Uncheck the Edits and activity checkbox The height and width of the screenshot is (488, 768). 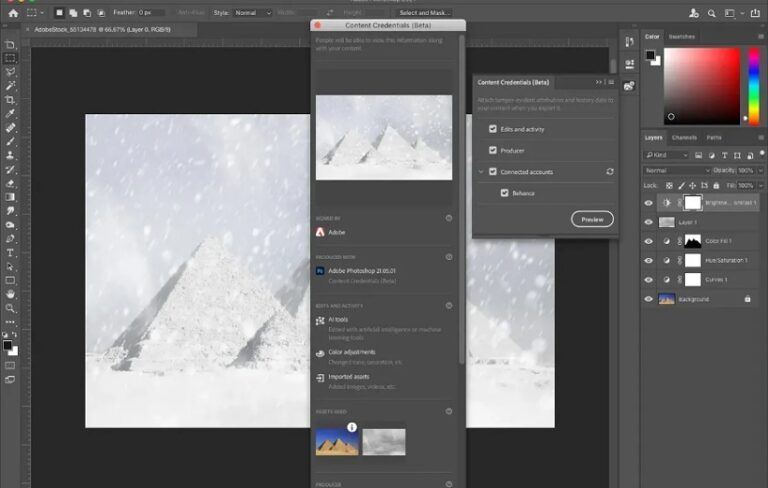click(x=492, y=129)
